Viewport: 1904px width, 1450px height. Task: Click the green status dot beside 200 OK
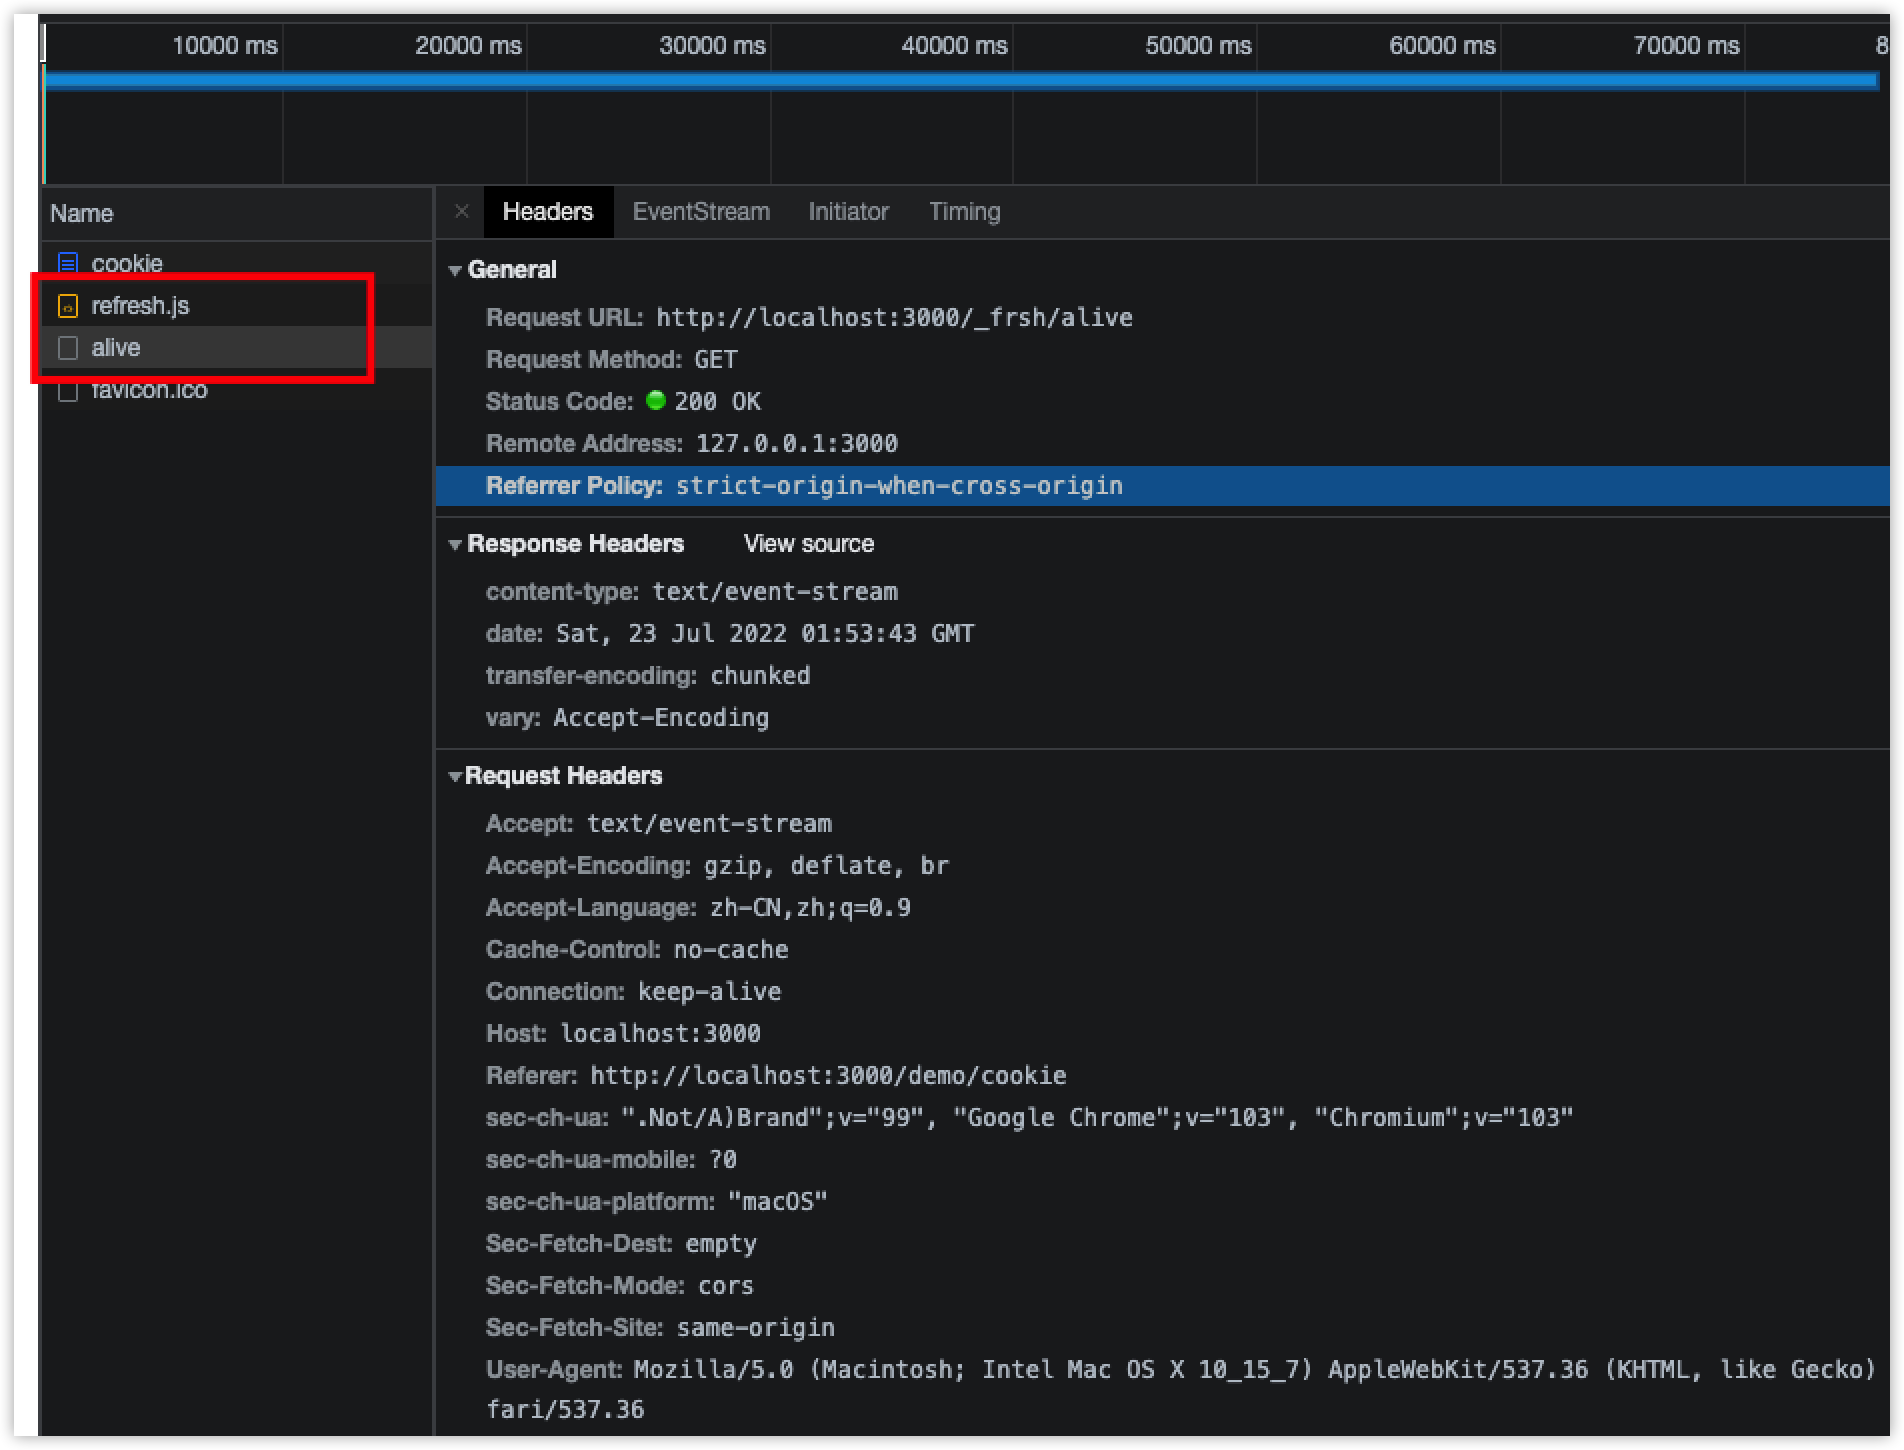655,401
